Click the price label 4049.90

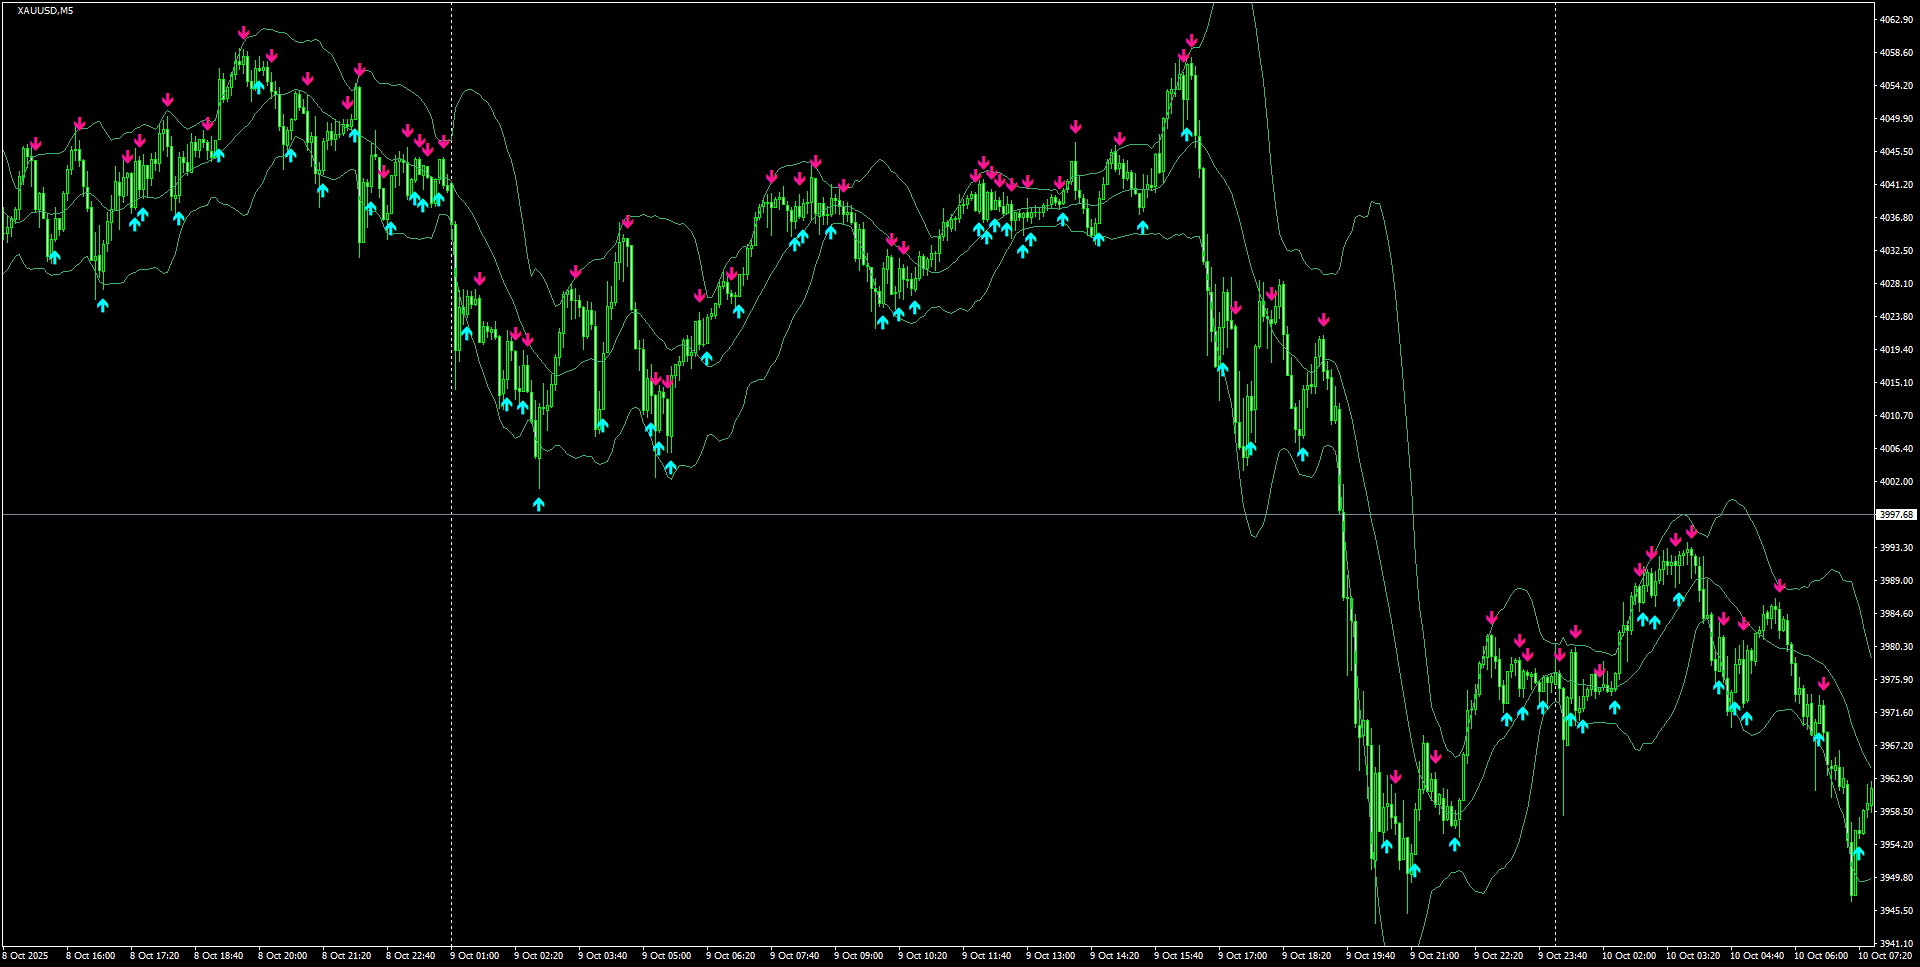coord(1896,119)
